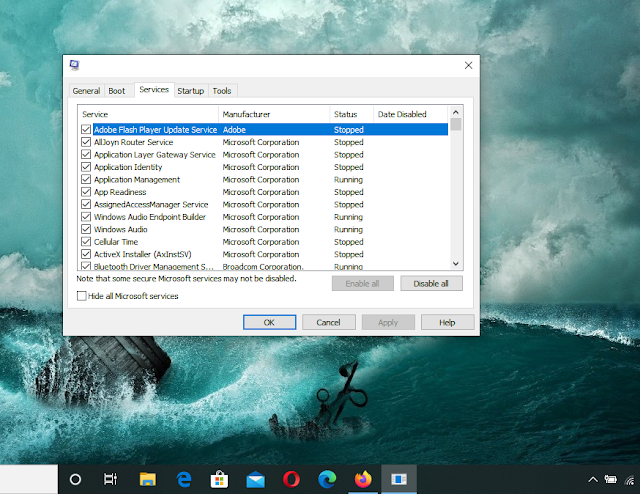
Task: Select Windows Audio Endpoint Builder row
Action: click(264, 217)
